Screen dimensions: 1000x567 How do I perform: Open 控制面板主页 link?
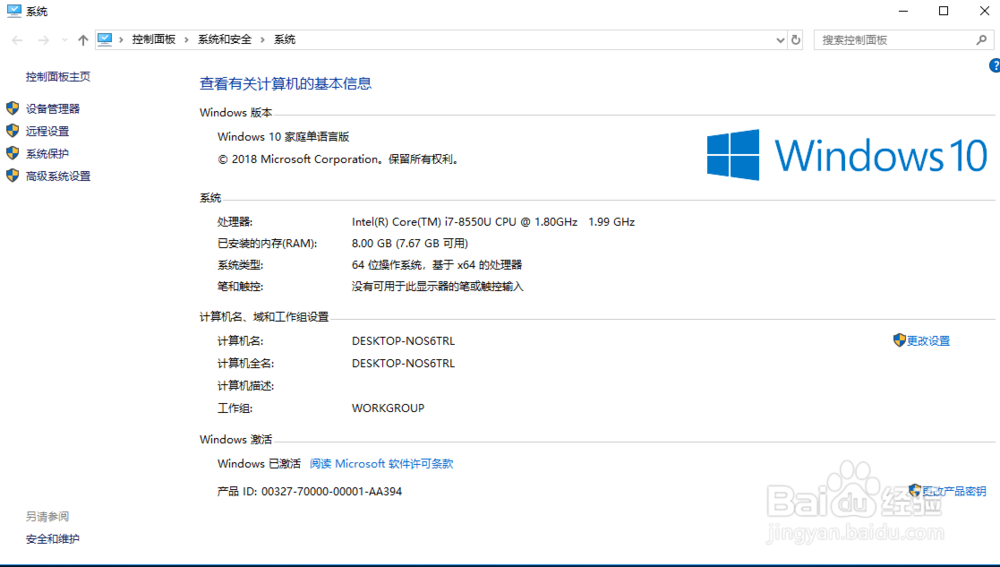point(58,77)
